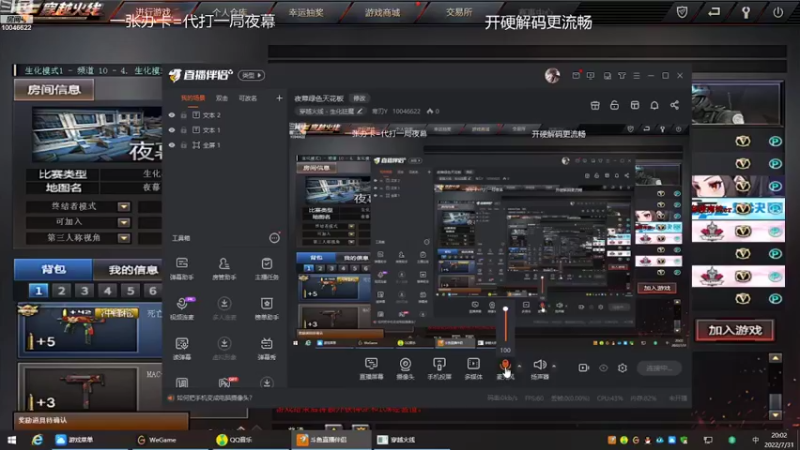The width and height of the screenshot is (800, 450).
Task: Expand microphone options arrow
Action: pos(519,366)
